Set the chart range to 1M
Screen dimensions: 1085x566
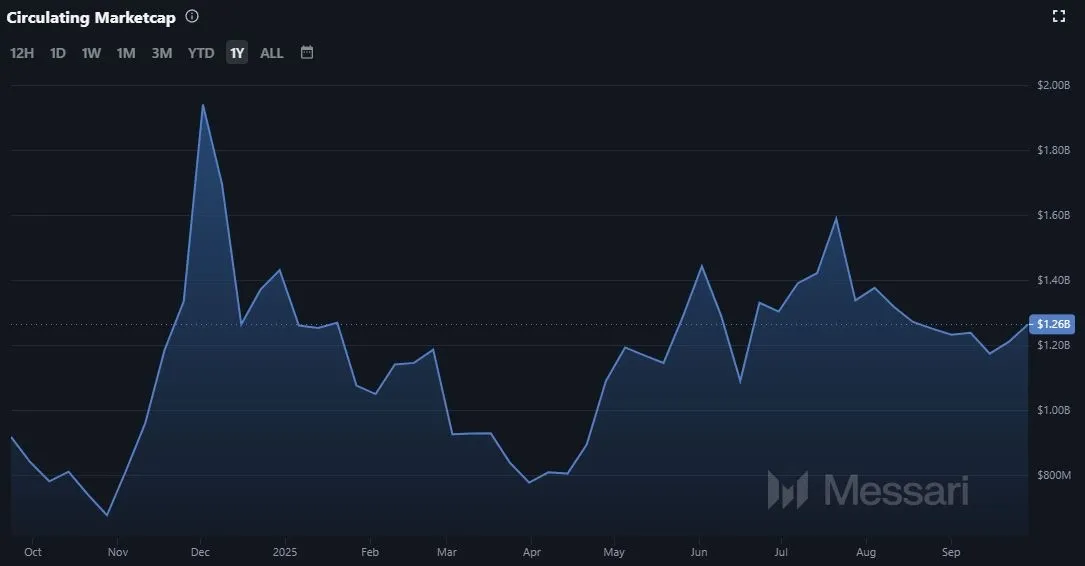[x=126, y=53]
